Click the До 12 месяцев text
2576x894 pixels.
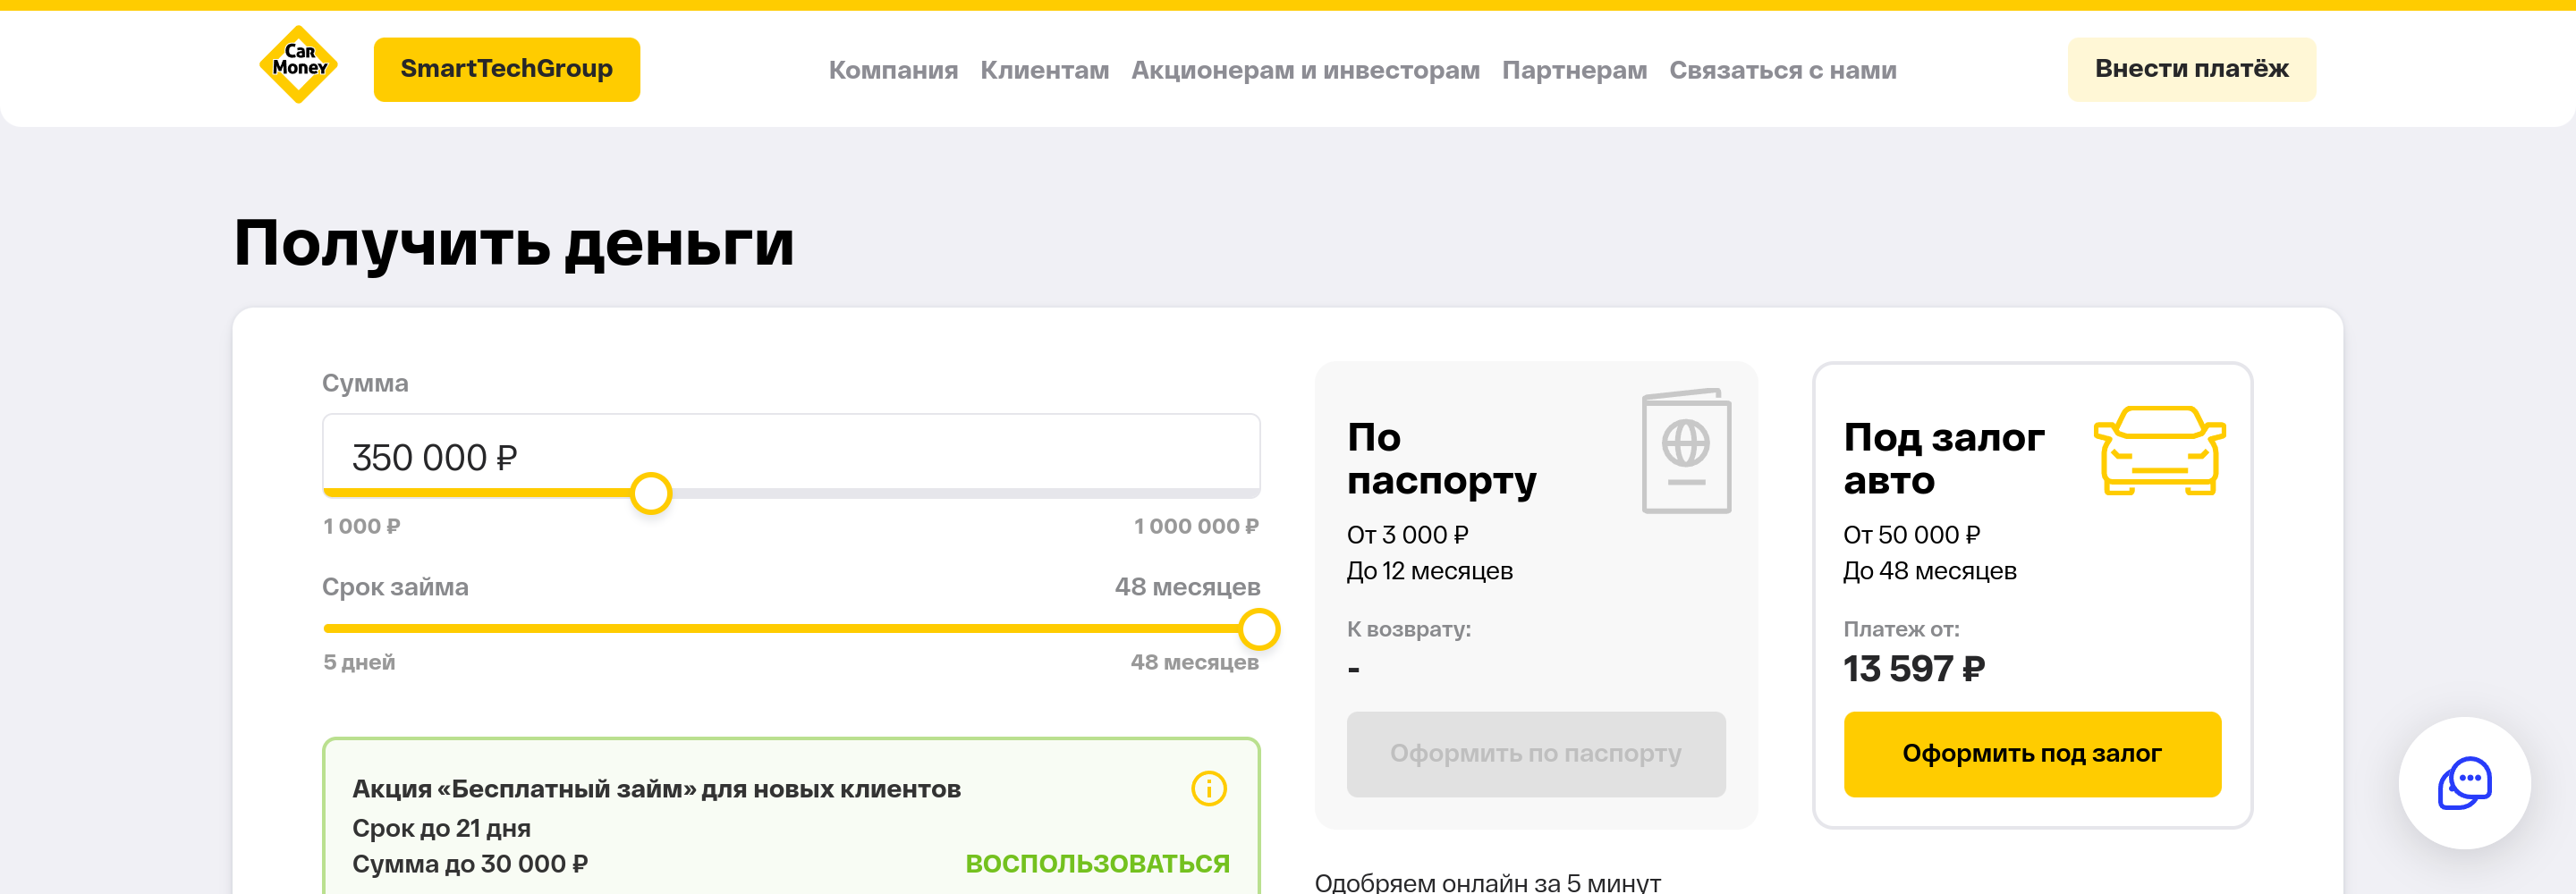coord(1429,571)
